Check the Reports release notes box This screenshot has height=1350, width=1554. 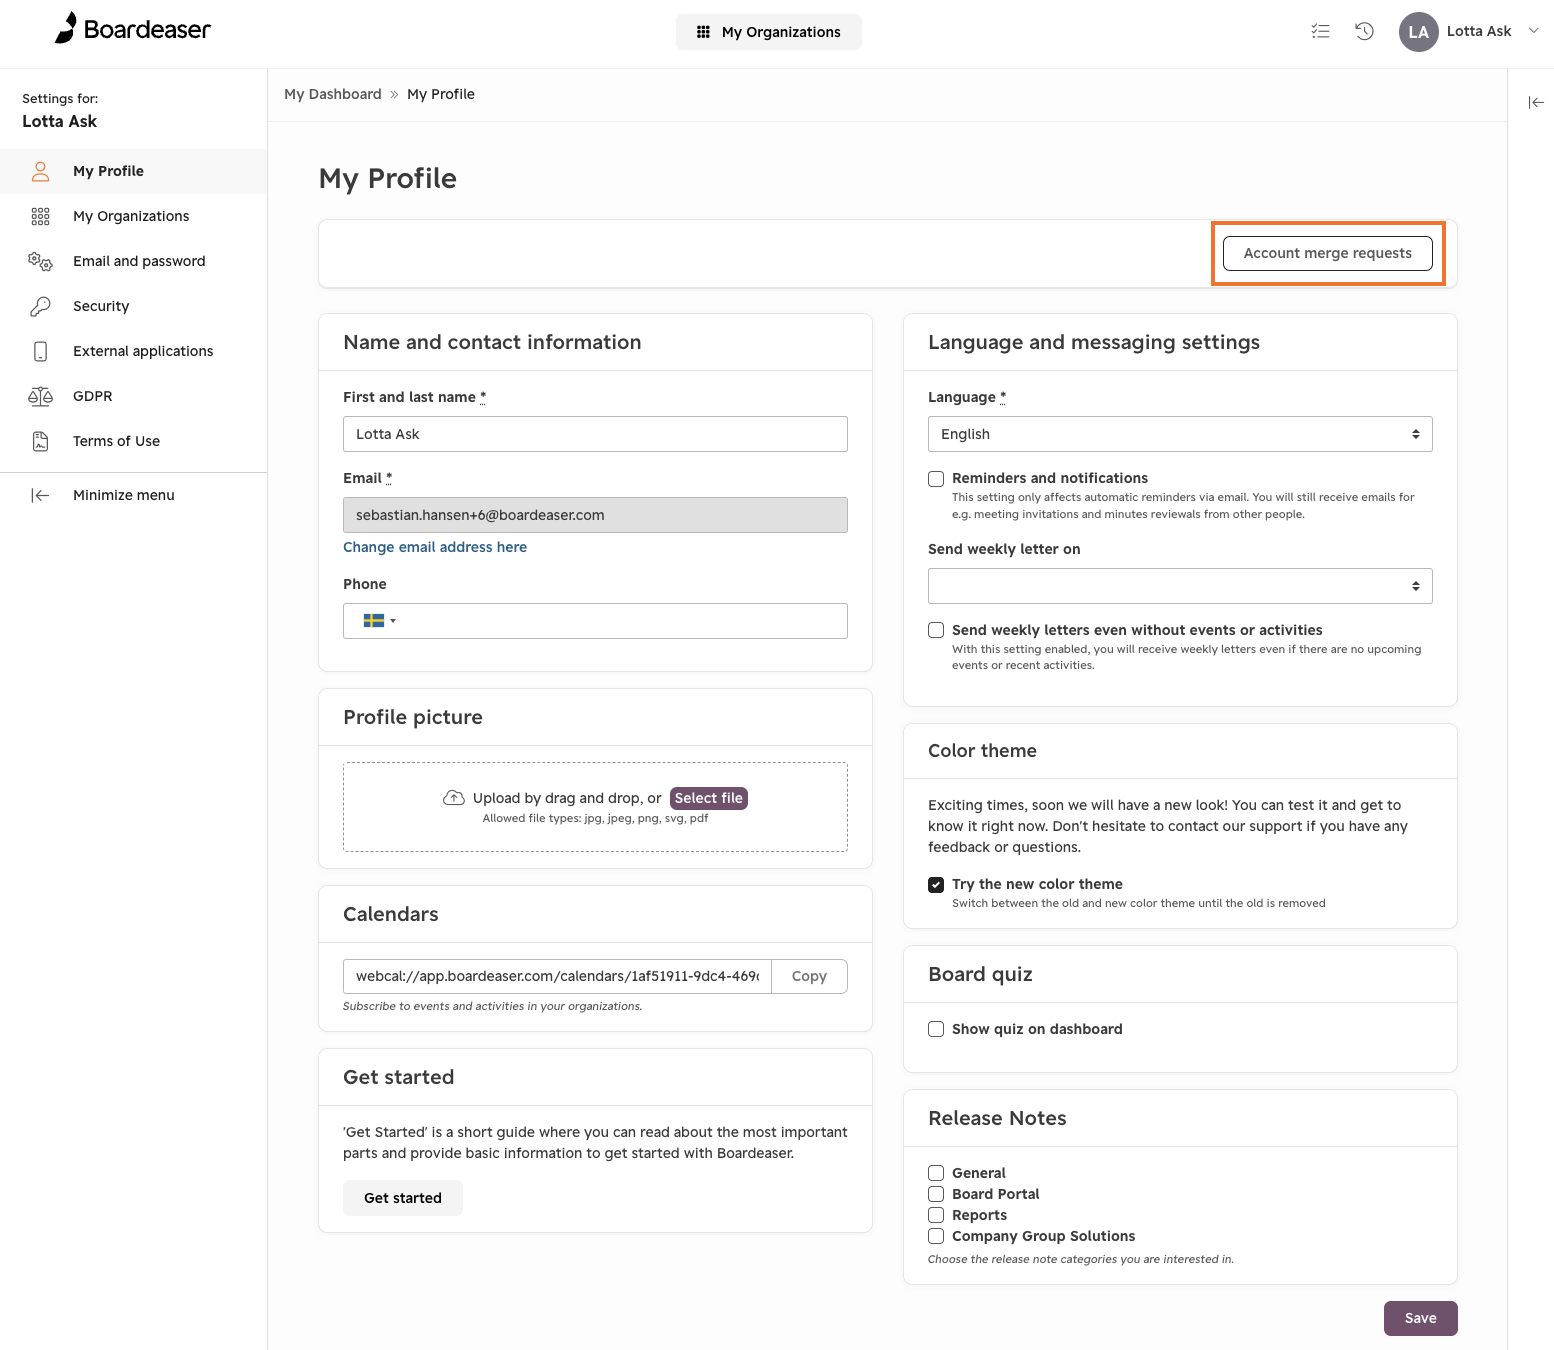click(x=936, y=1215)
